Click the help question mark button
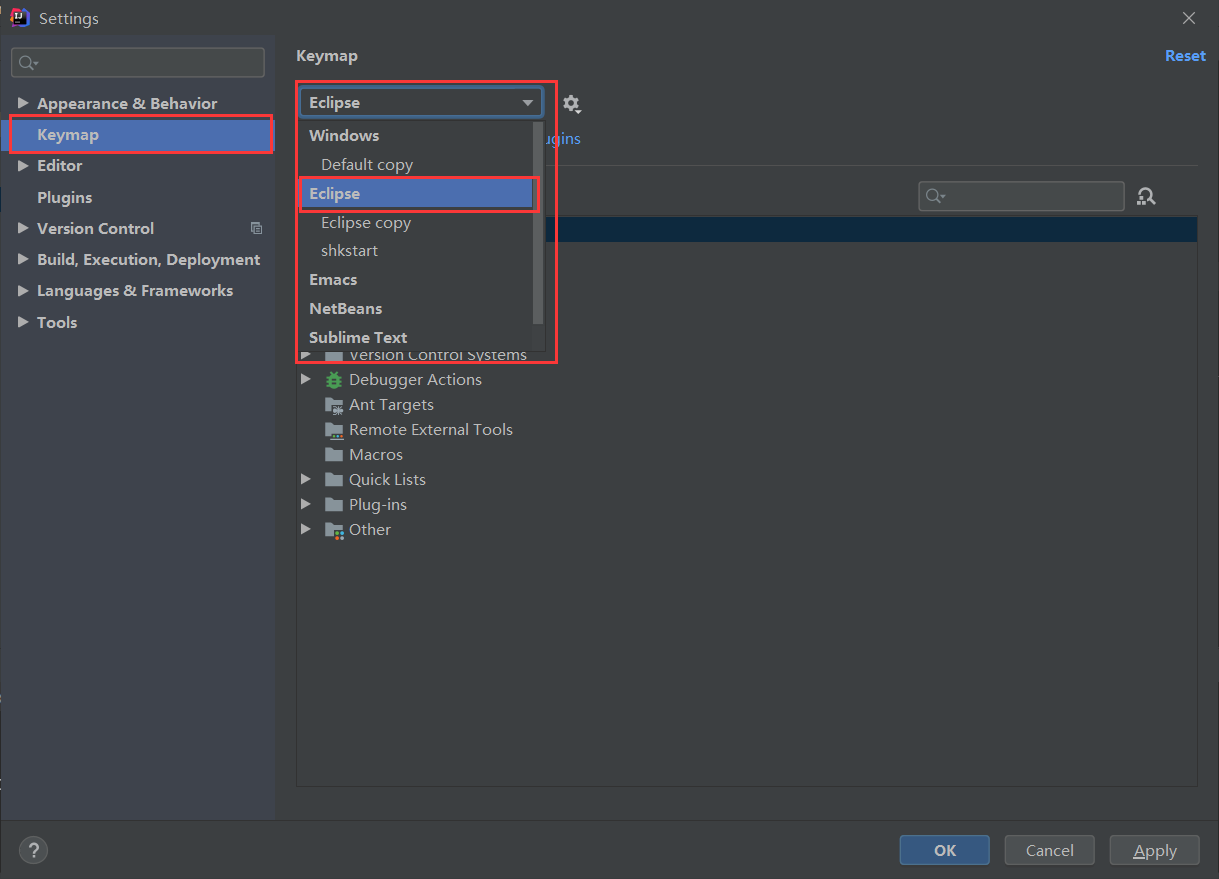Viewport: 1219px width, 879px height. click(33, 851)
